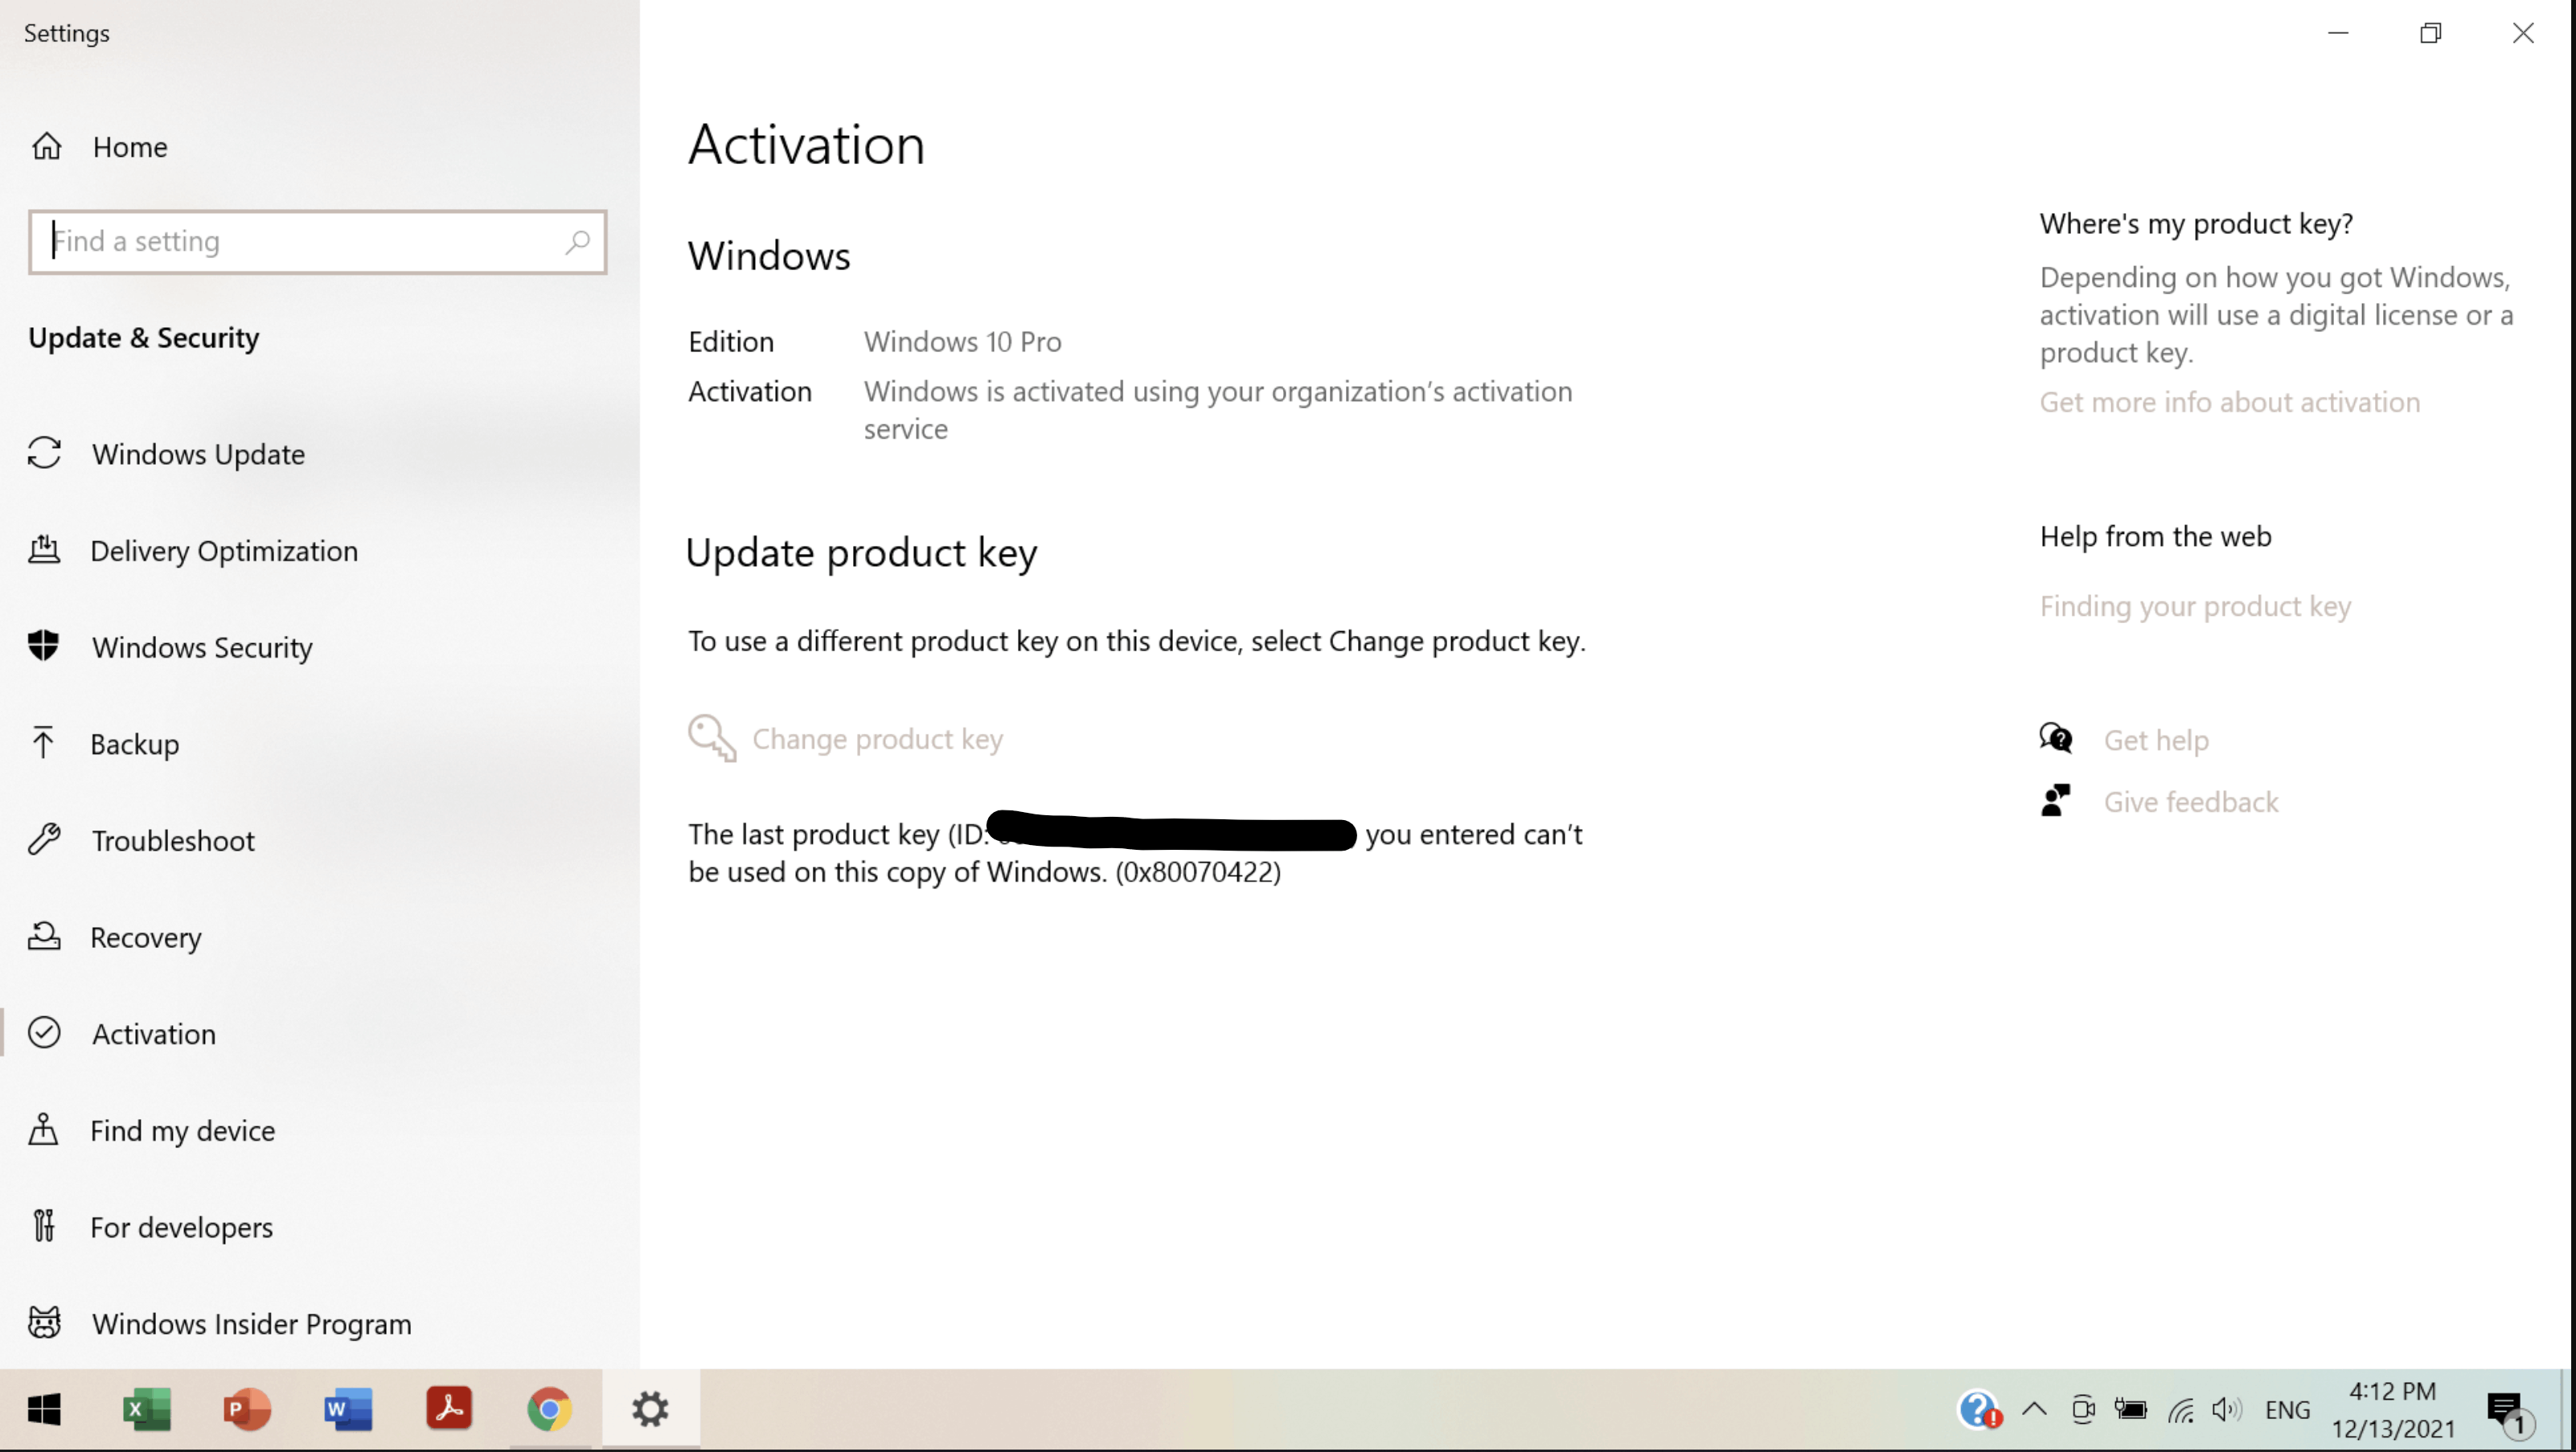Open Windows Update settings page
The image size is (2576, 1452).
[198, 454]
